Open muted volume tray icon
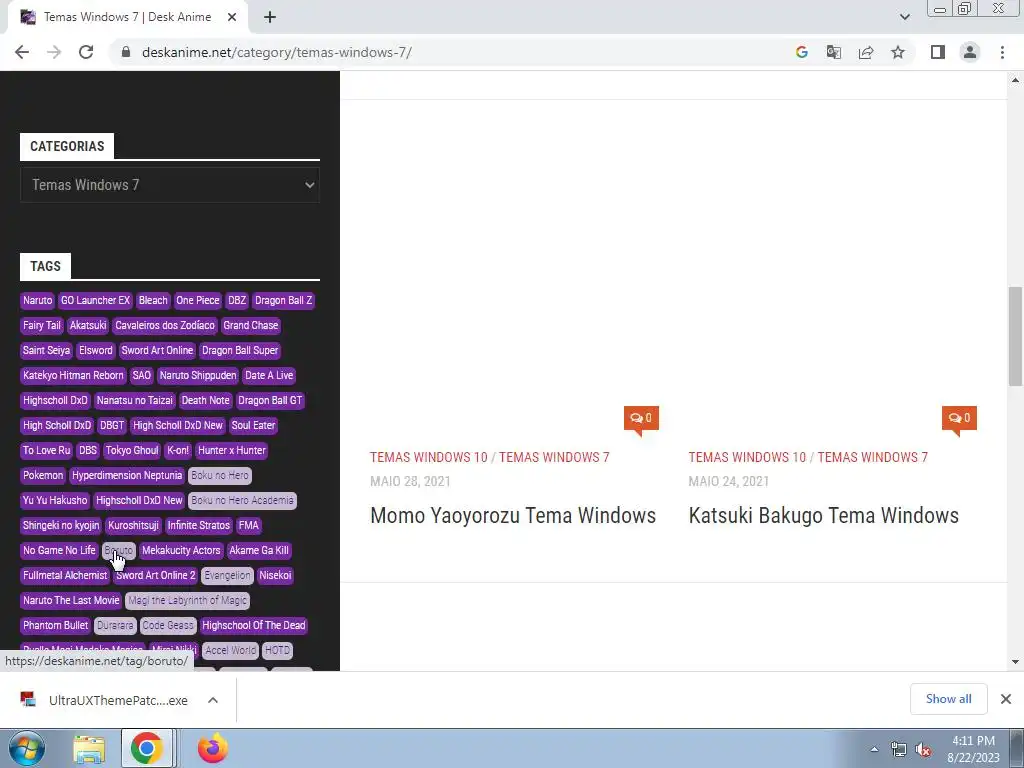 [x=923, y=750]
